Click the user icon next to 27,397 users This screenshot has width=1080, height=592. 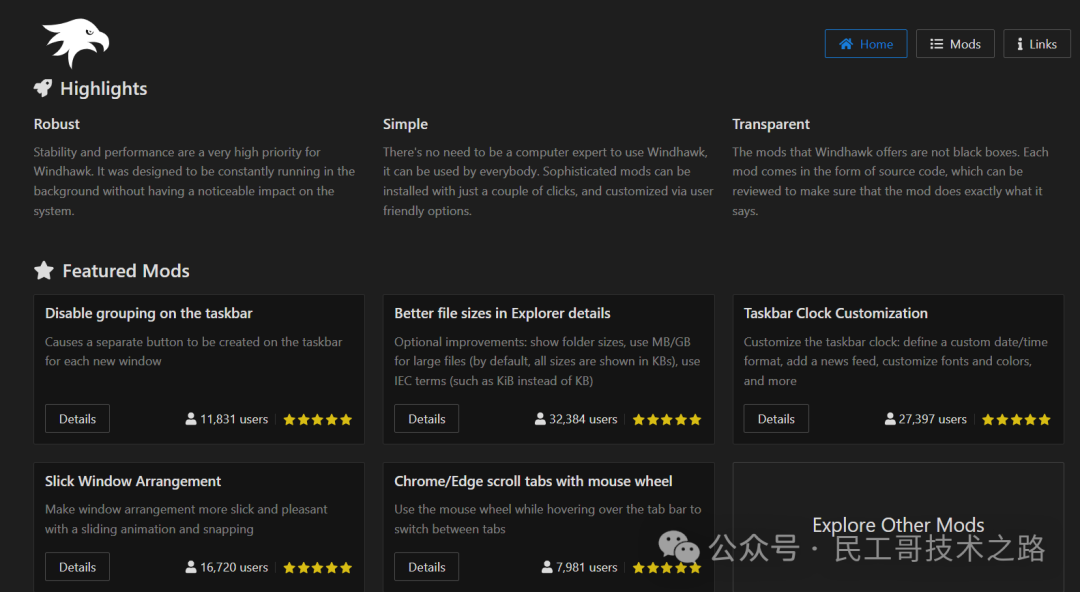tap(890, 419)
